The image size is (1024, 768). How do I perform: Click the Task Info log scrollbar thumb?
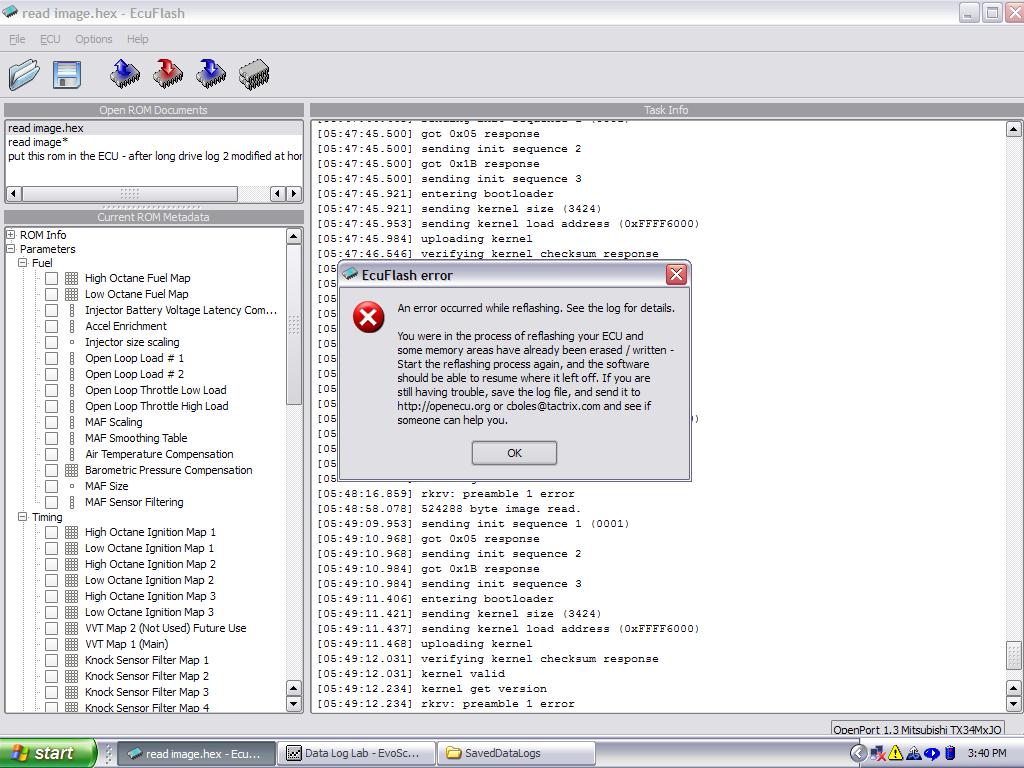point(1014,656)
